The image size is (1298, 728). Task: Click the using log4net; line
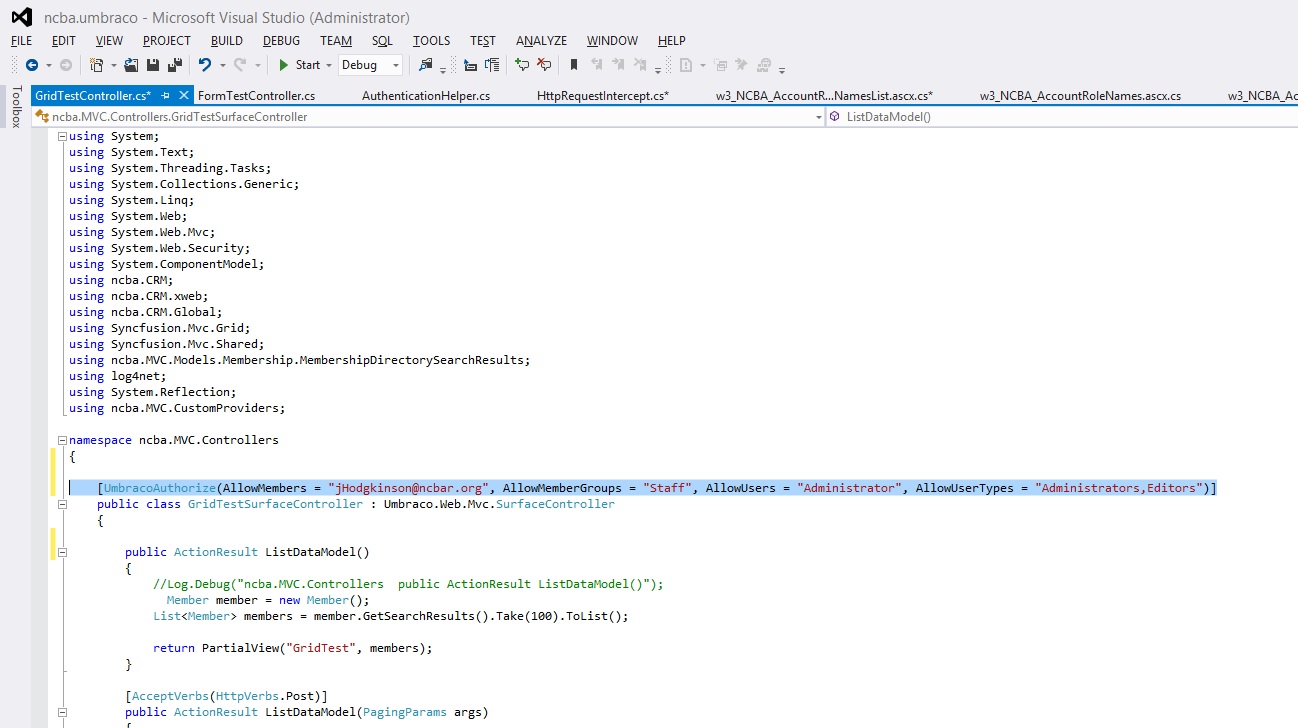click(118, 376)
